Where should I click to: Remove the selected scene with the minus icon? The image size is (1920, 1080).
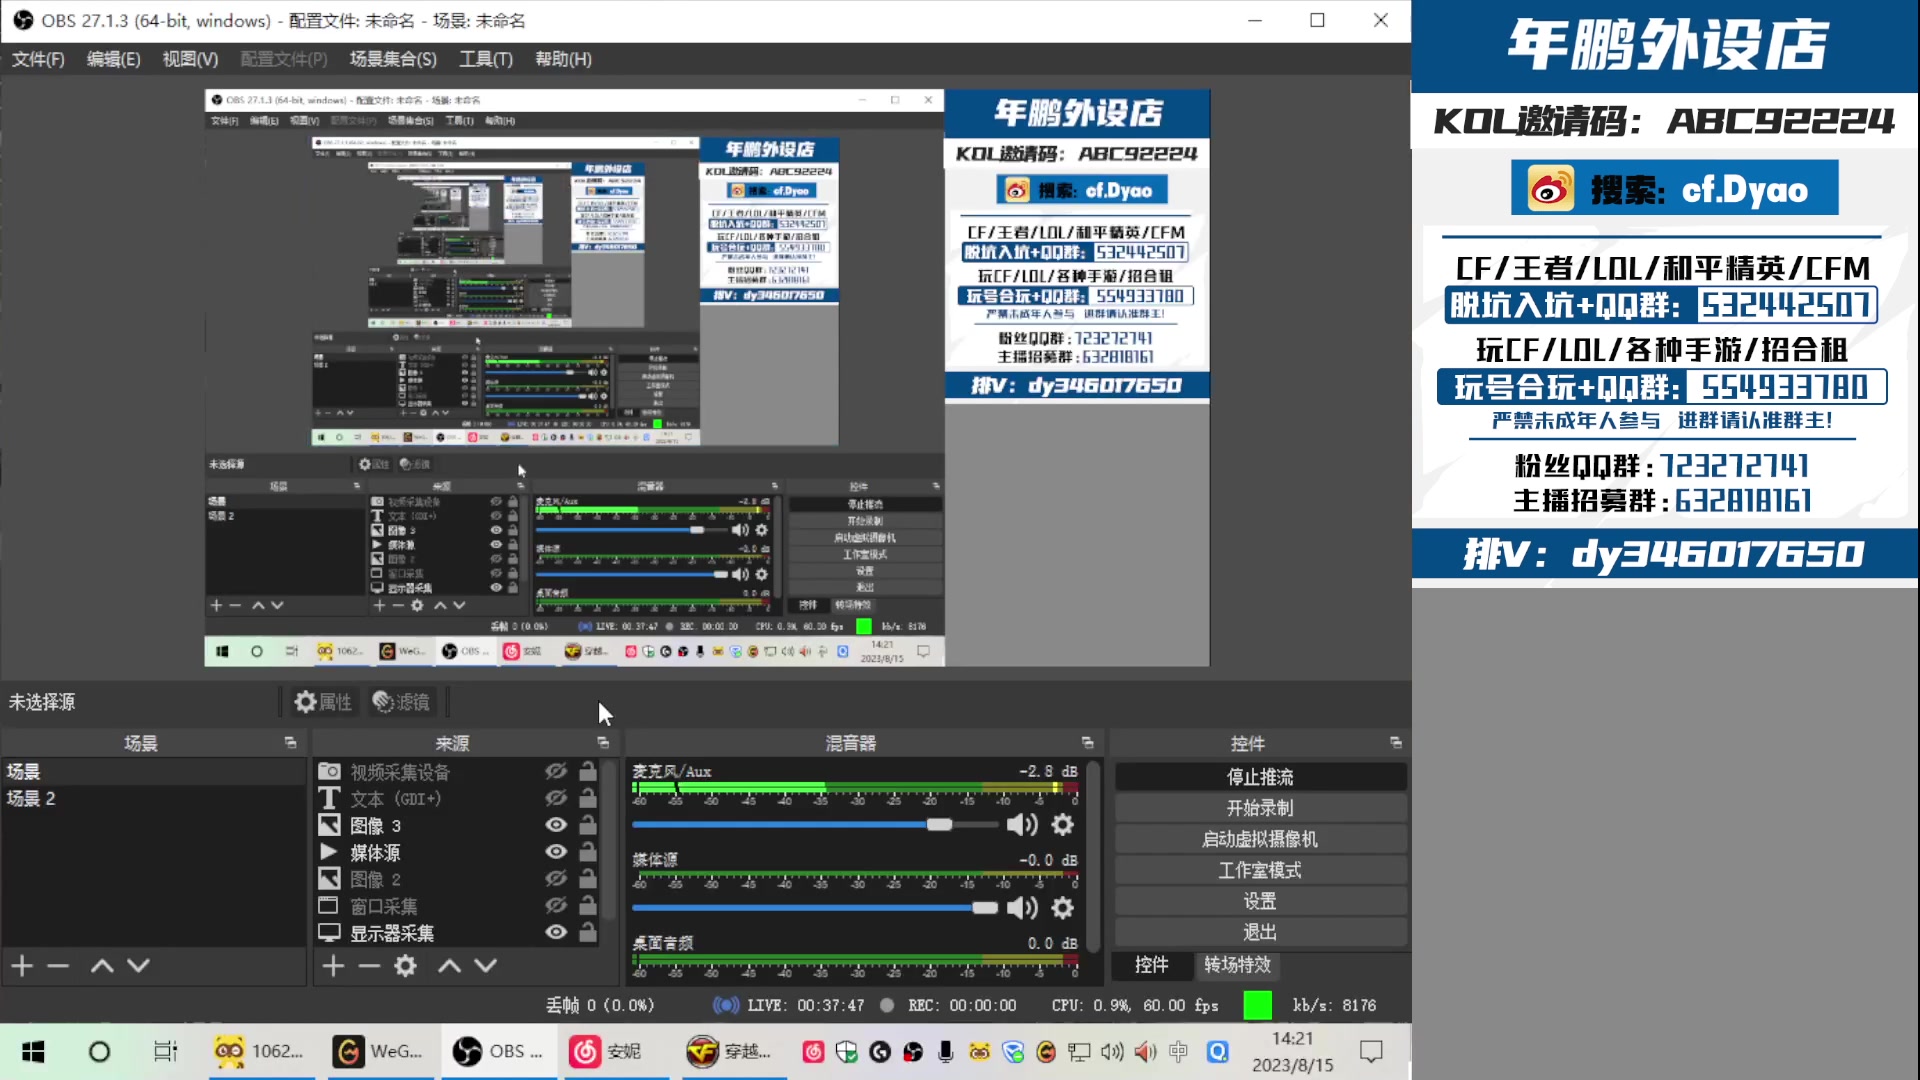pyautogui.click(x=58, y=965)
